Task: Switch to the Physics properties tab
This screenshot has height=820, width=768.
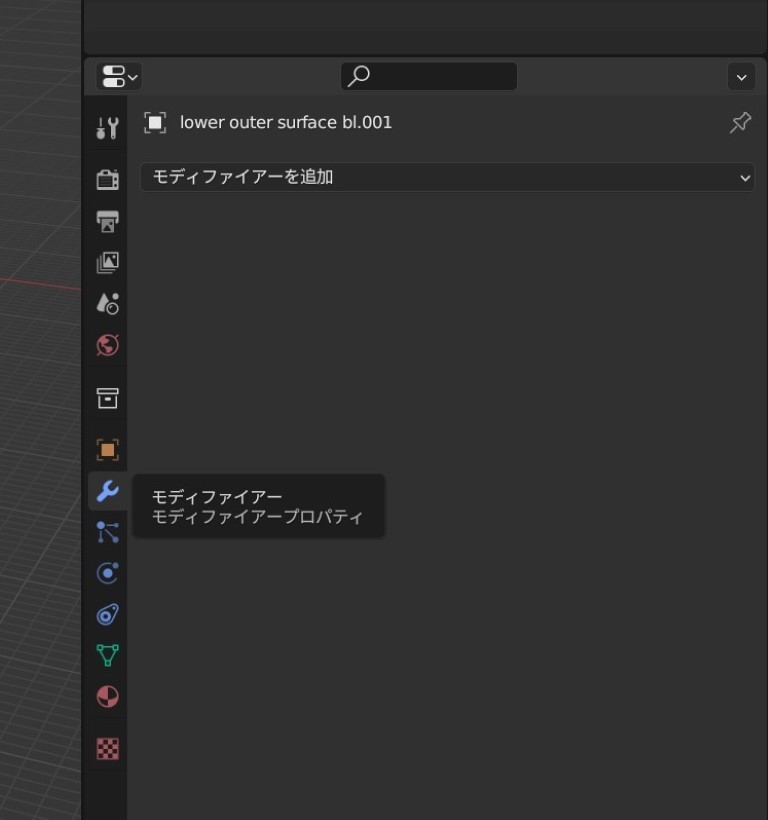Action: [107, 573]
